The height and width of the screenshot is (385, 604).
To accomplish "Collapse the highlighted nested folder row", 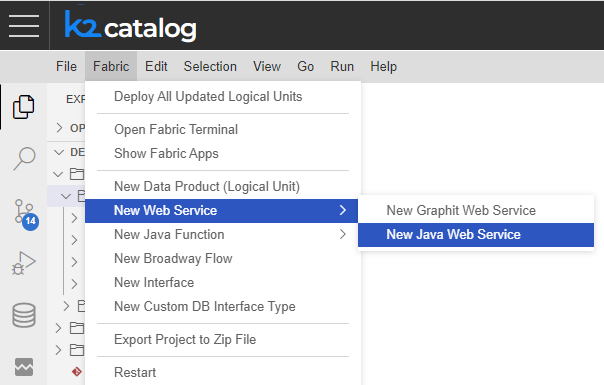I will coord(66,196).
